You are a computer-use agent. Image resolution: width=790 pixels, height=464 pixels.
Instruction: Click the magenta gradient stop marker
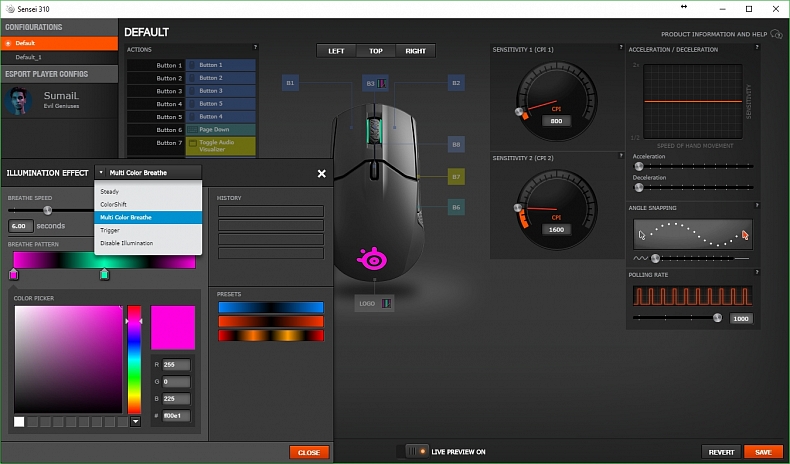pos(13,274)
